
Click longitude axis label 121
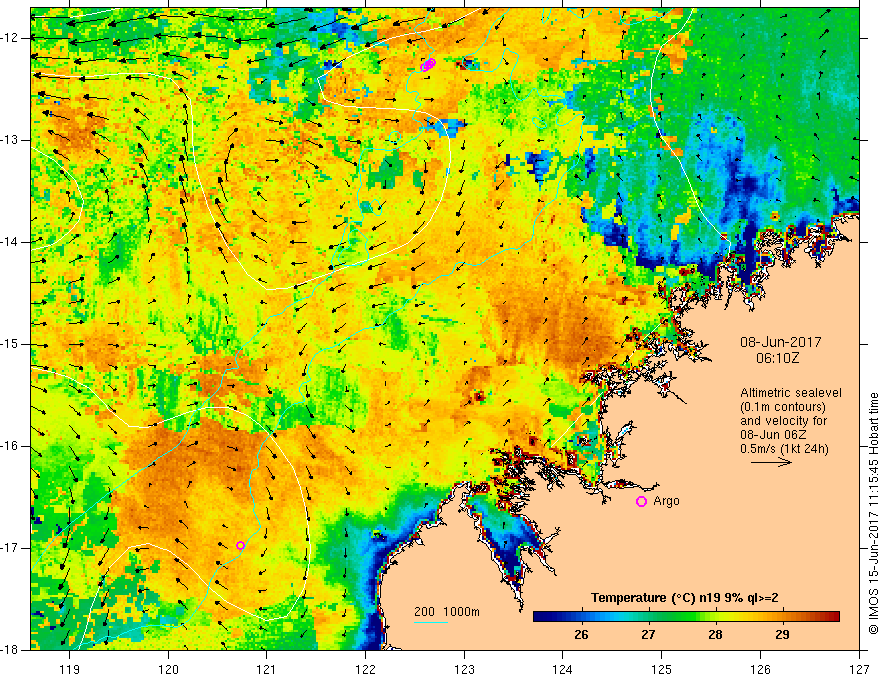point(266,669)
